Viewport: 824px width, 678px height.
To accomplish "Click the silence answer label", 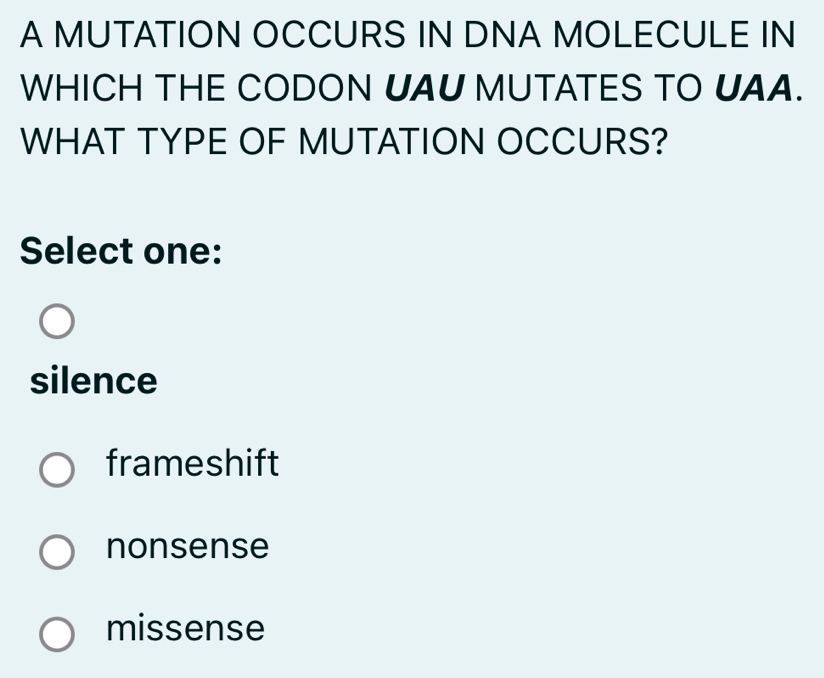I will [x=93, y=380].
